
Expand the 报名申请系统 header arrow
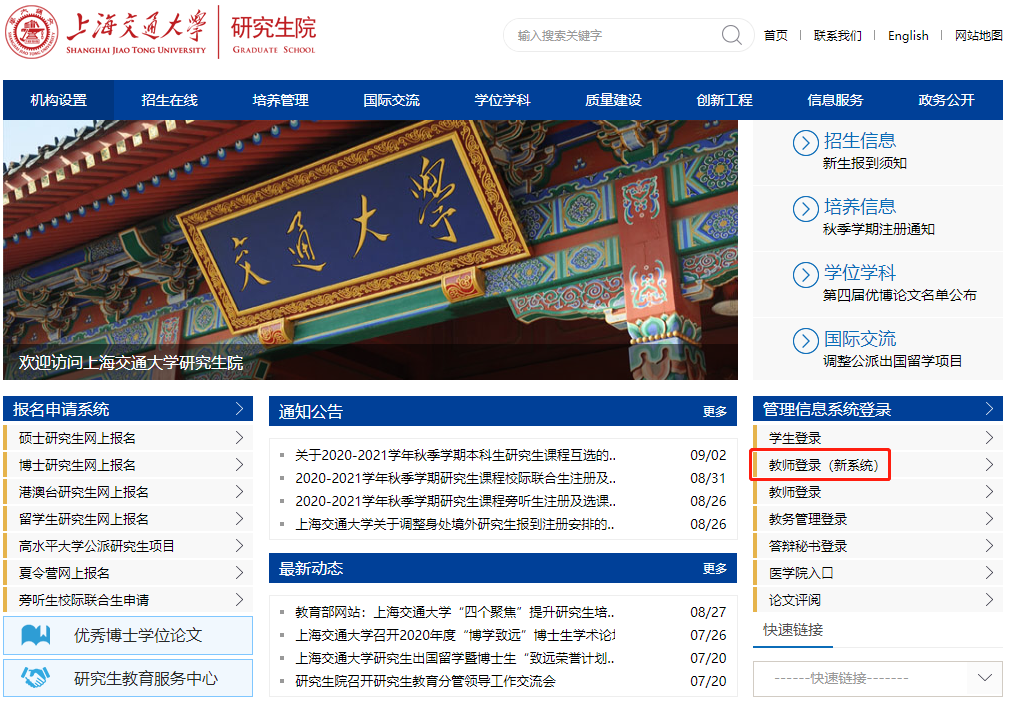pyautogui.click(x=239, y=409)
